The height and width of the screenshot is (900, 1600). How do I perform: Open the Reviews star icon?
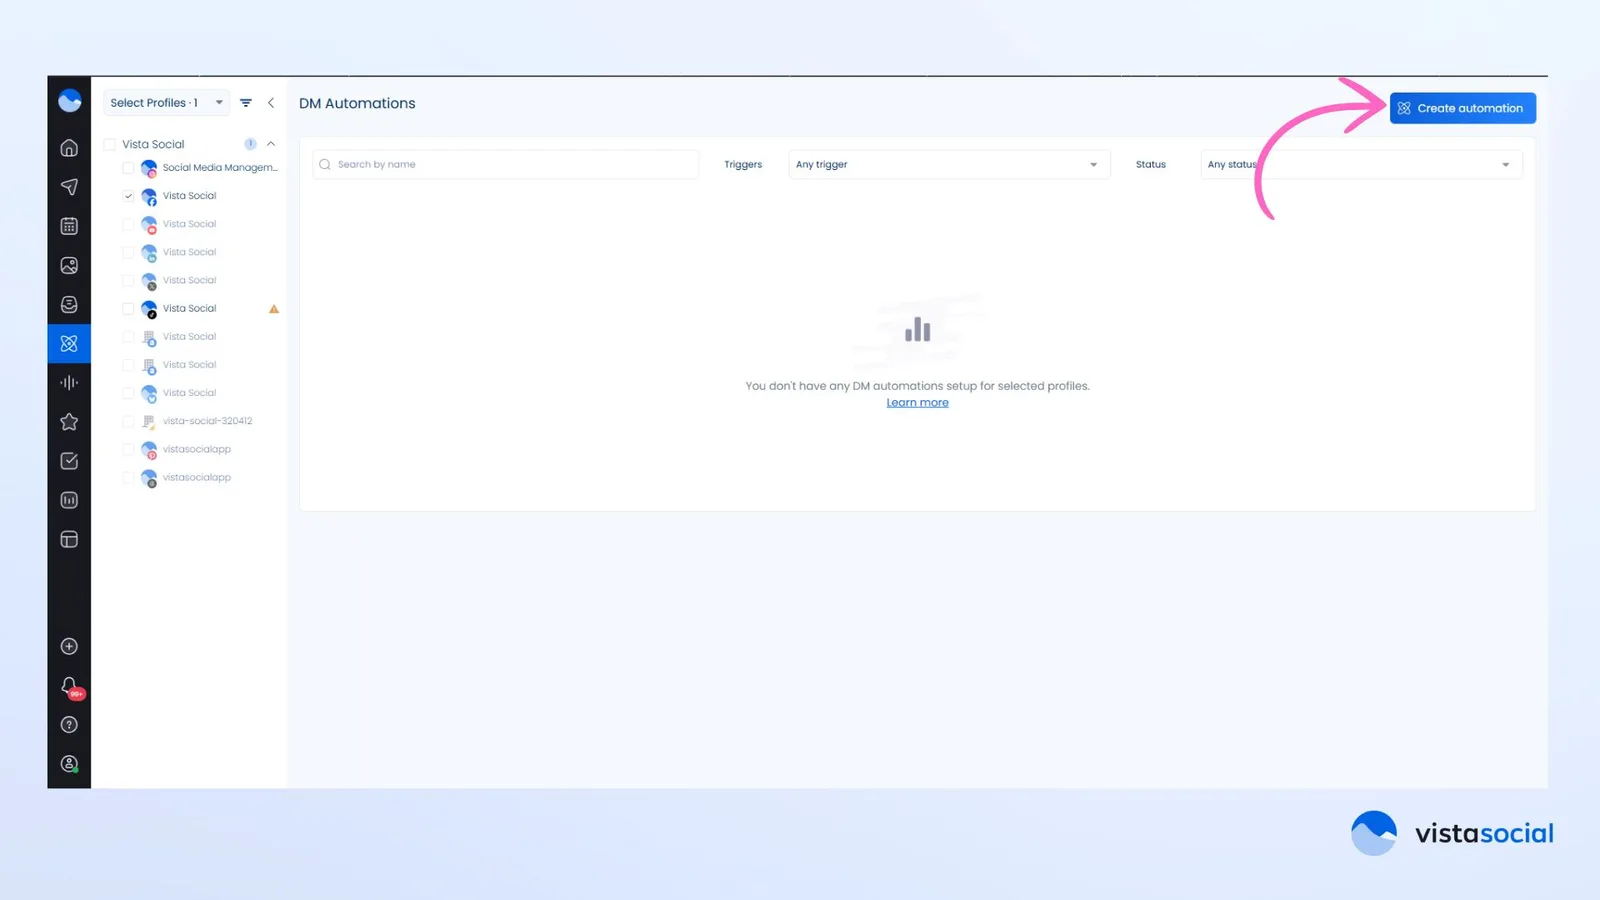coord(69,422)
